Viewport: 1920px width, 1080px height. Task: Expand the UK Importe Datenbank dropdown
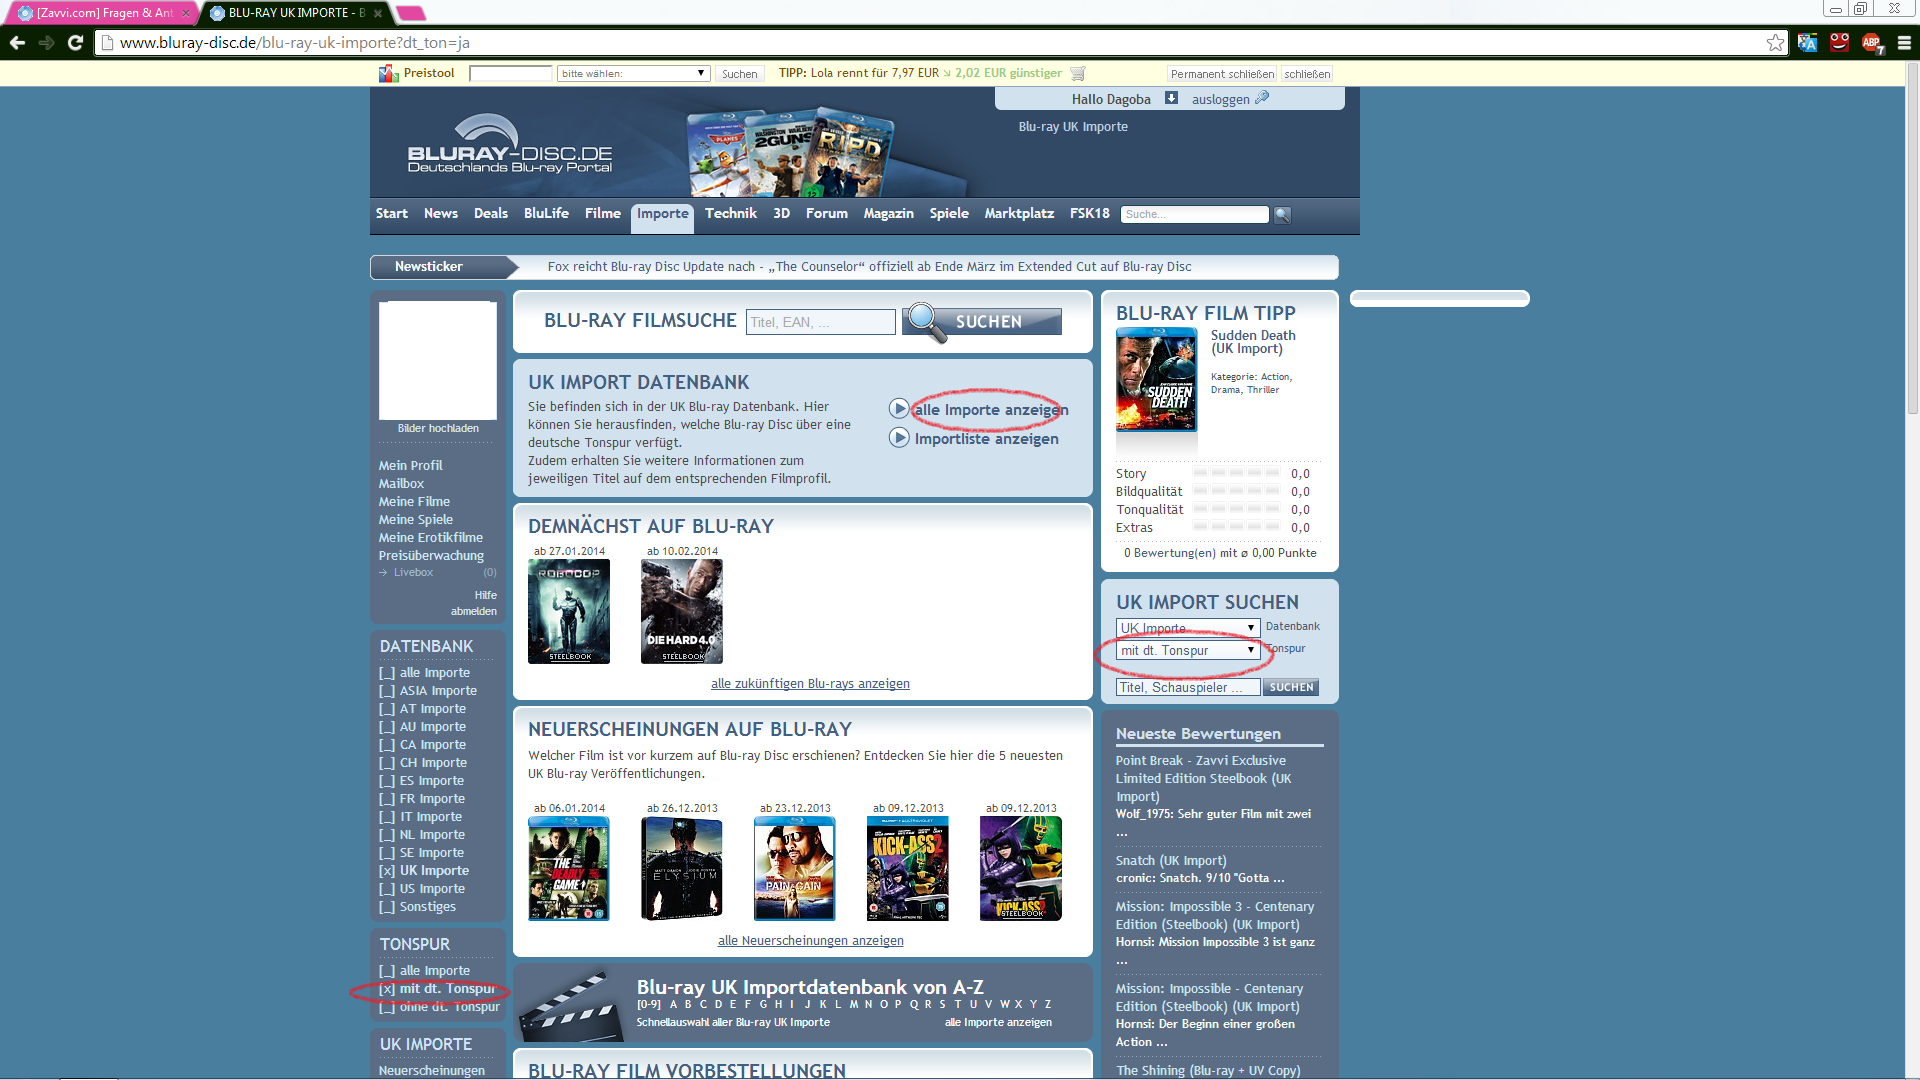1187,627
